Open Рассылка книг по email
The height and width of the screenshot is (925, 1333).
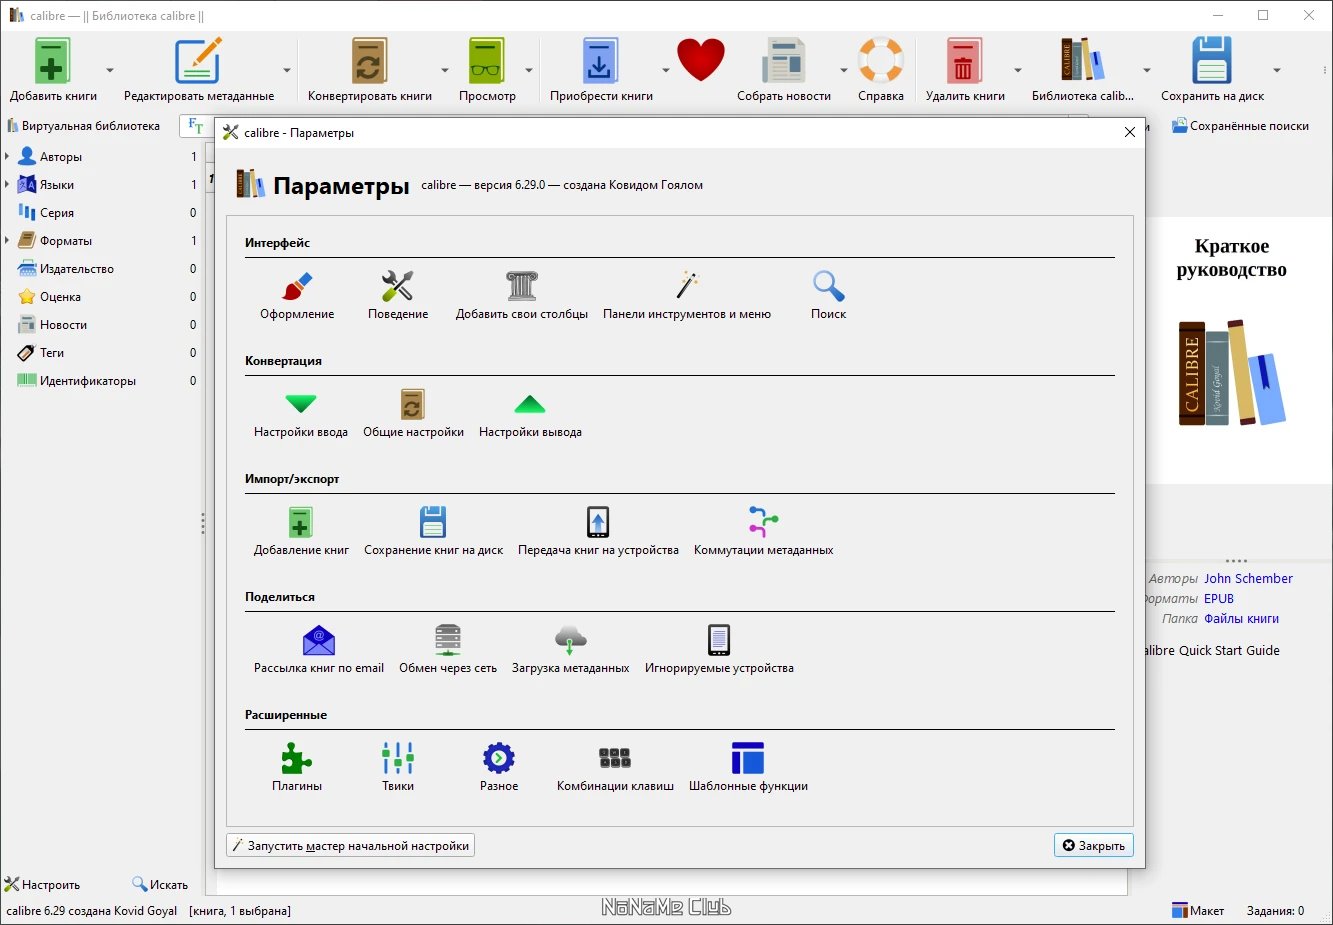coord(319,650)
